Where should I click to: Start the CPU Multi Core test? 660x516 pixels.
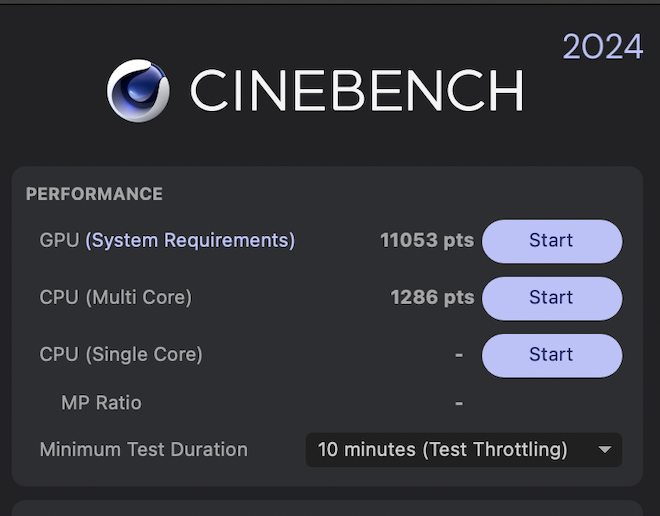tap(552, 298)
